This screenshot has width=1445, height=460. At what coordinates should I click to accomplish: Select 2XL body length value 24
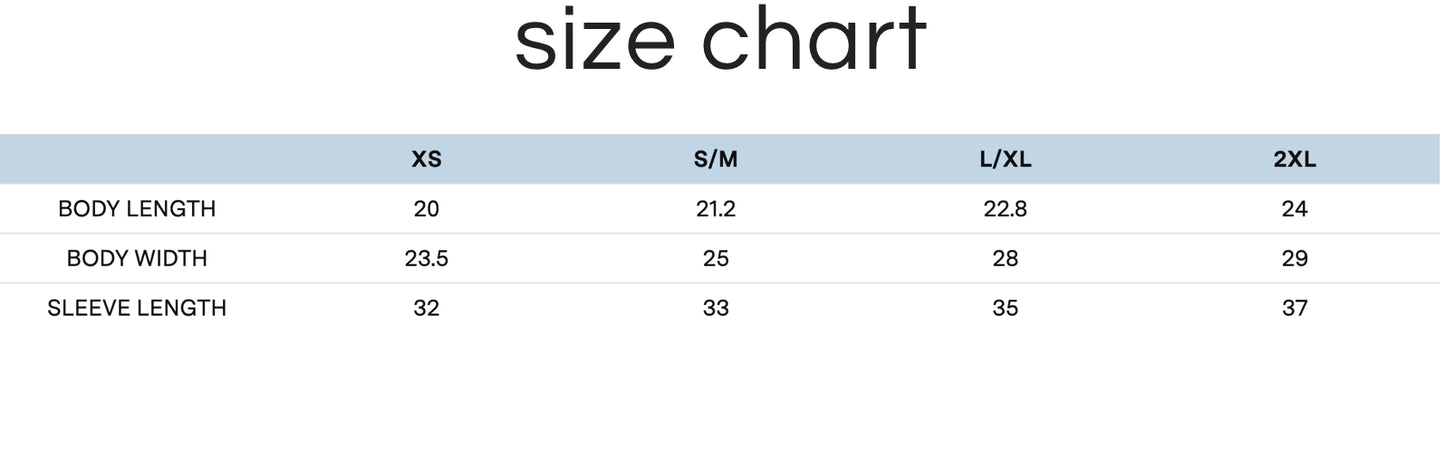pyautogui.click(x=1295, y=209)
